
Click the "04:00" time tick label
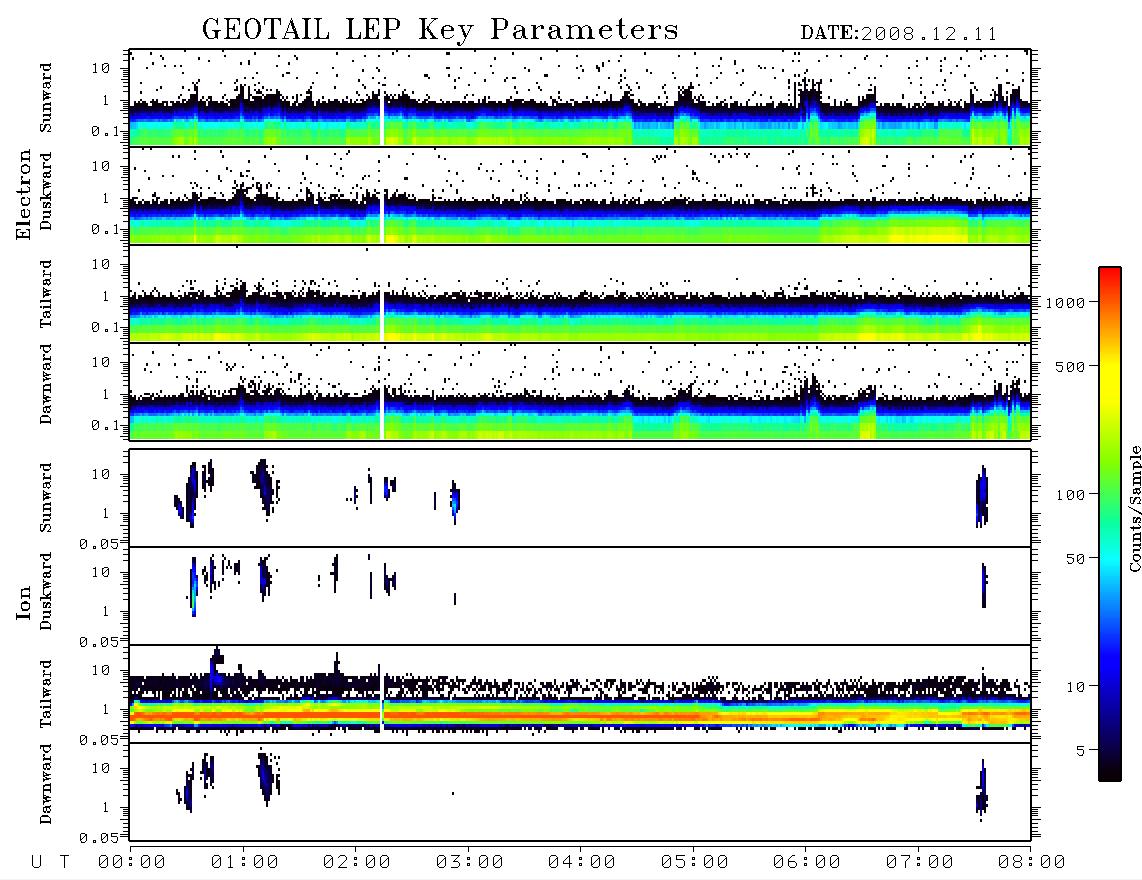[x=582, y=862]
